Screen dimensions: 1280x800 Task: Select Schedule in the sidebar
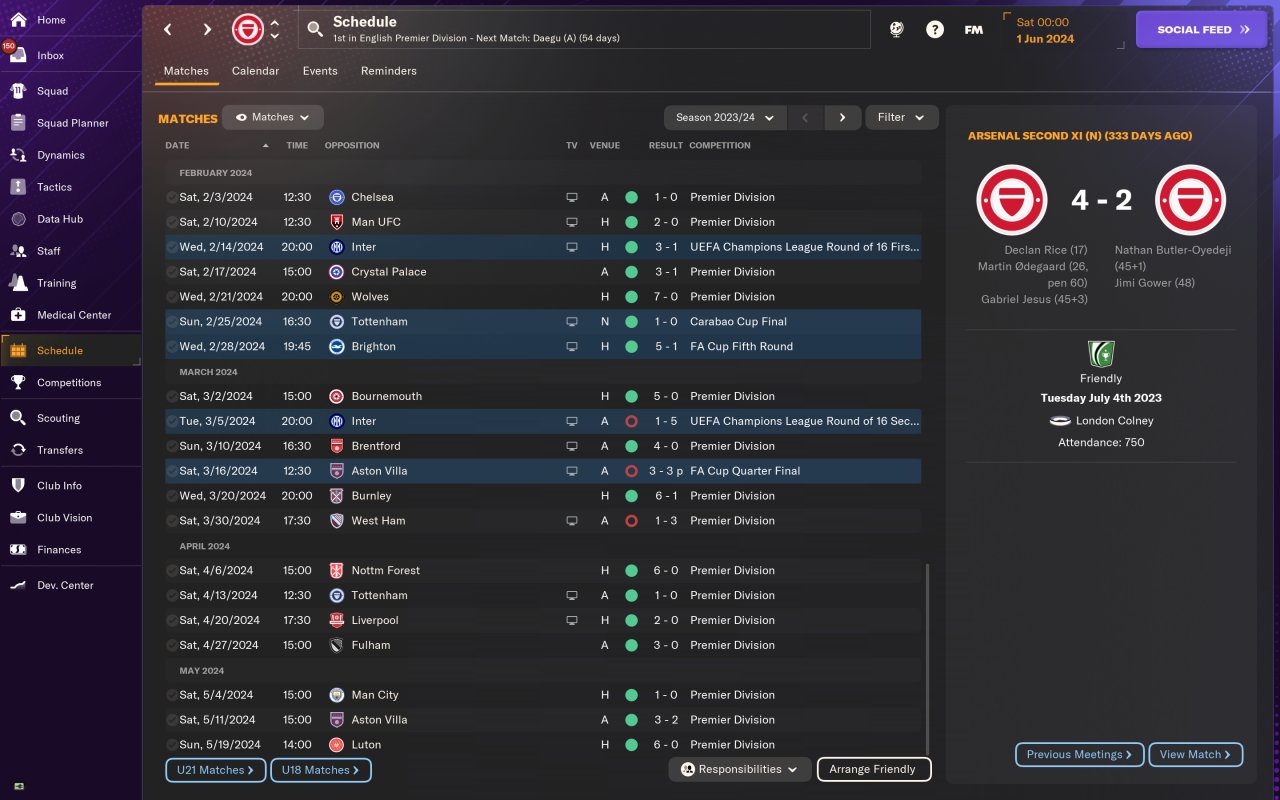tap(70, 351)
